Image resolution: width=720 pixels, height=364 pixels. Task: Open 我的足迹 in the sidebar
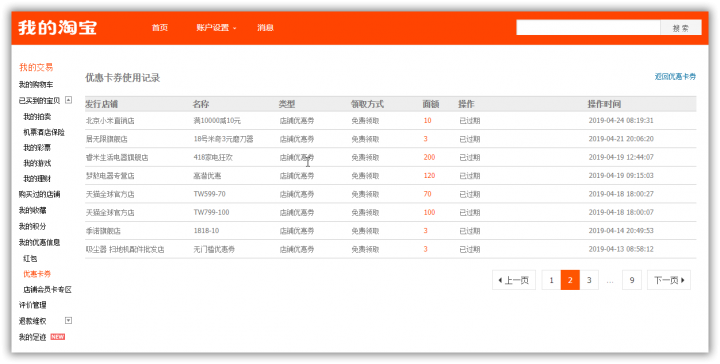(x=33, y=337)
